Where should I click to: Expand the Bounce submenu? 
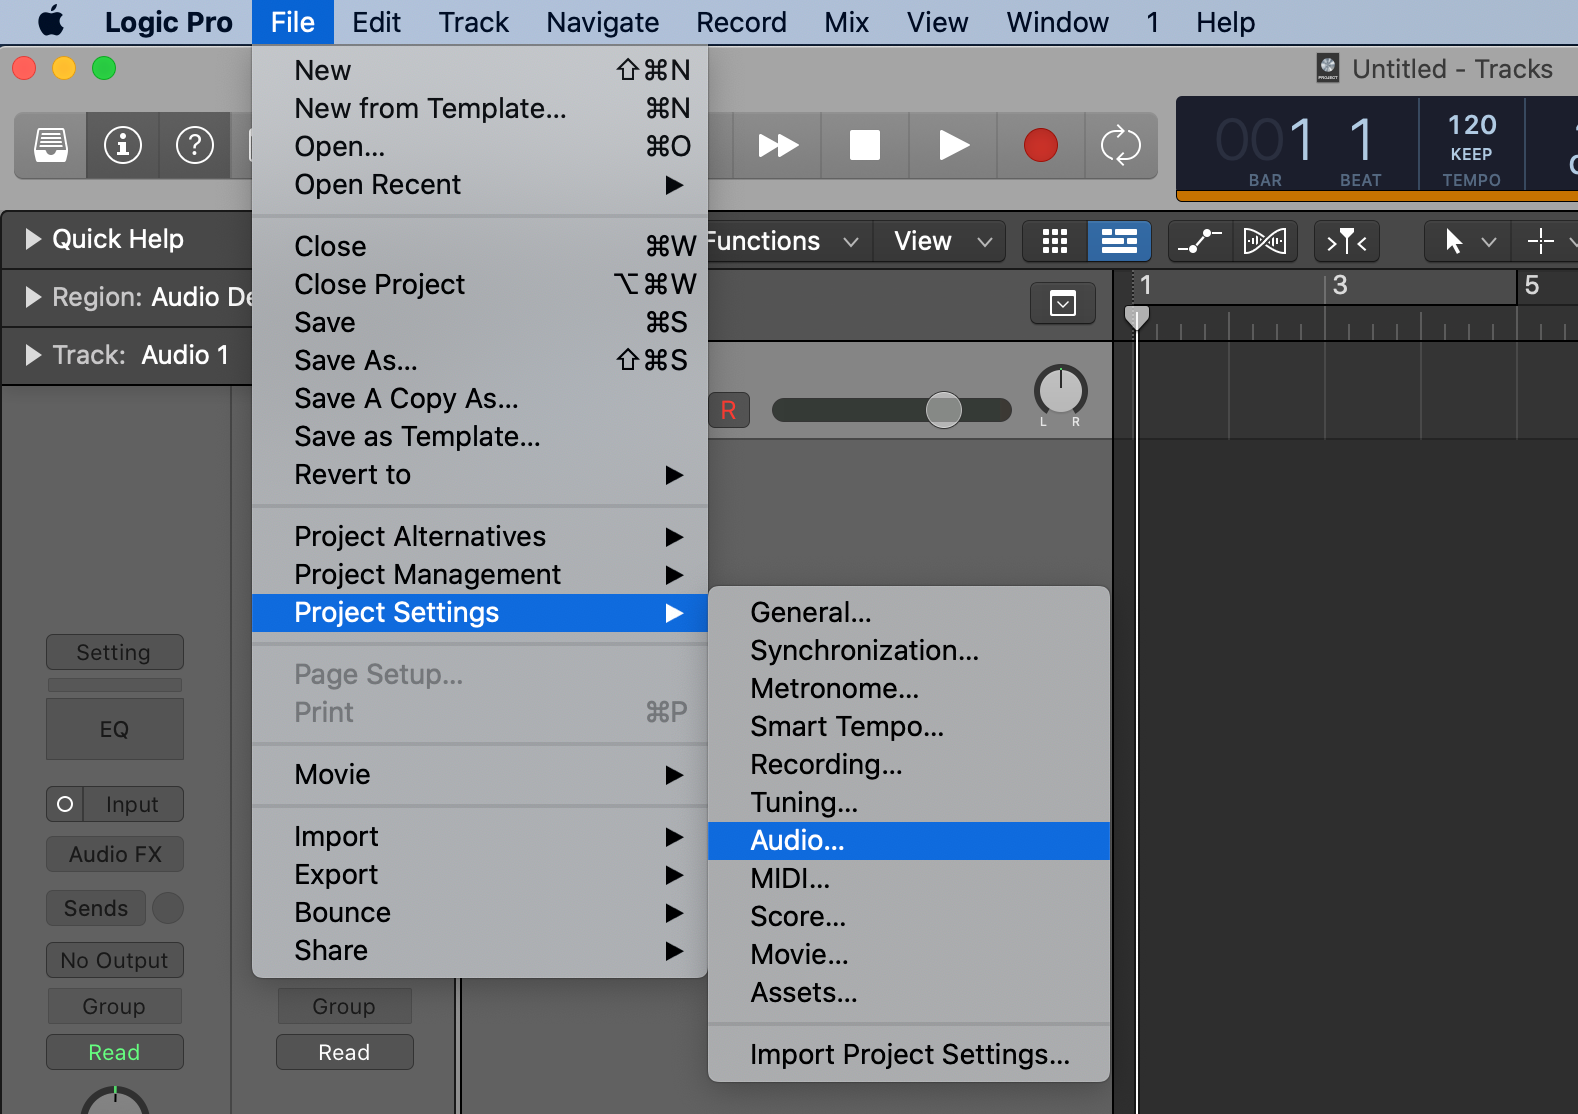[480, 913]
